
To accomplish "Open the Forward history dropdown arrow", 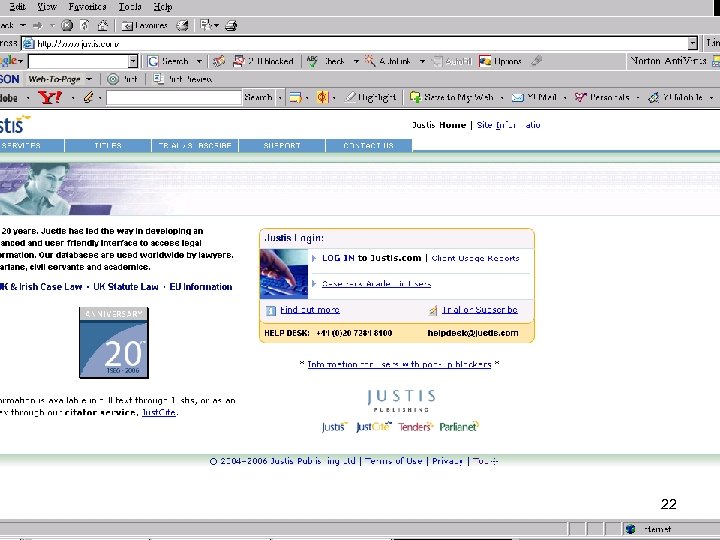I will (x=52, y=25).
